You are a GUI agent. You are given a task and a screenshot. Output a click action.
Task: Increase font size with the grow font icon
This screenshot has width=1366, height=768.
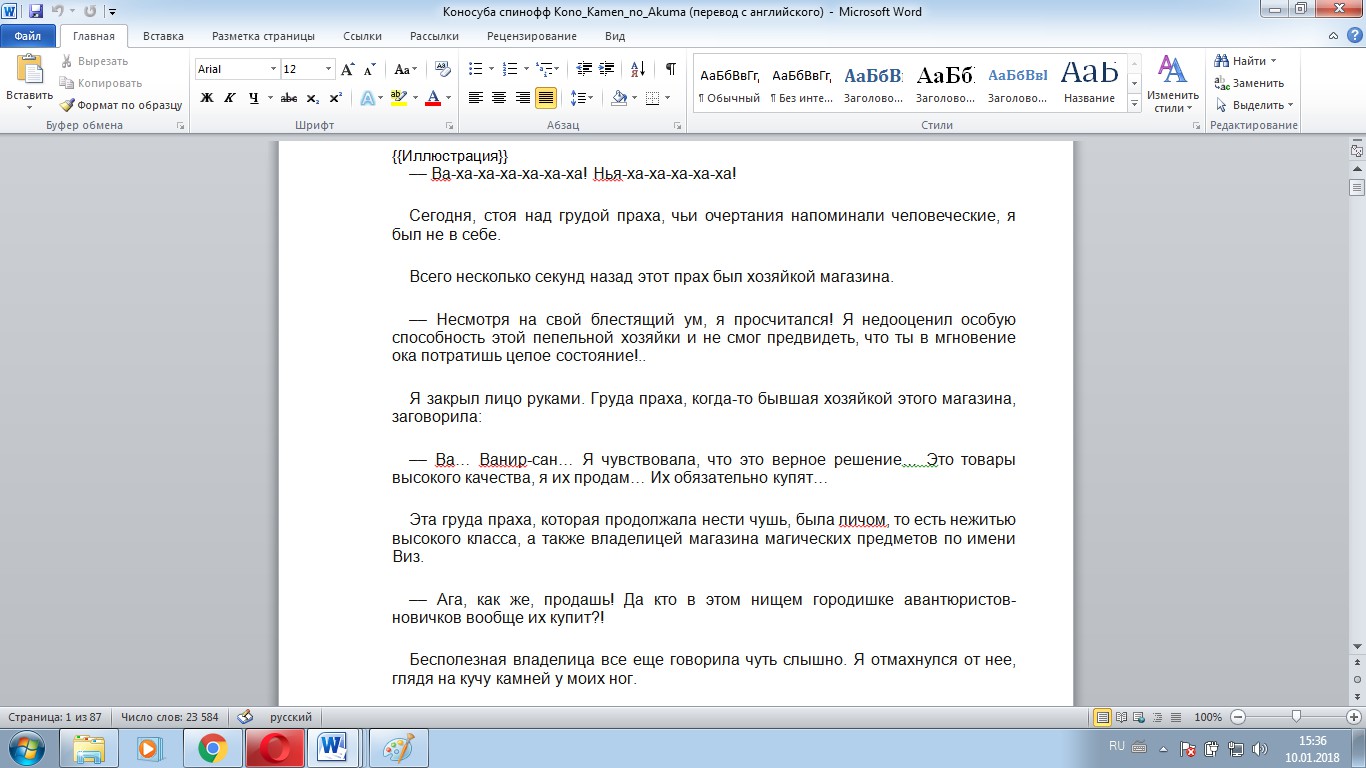pyautogui.click(x=348, y=69)
